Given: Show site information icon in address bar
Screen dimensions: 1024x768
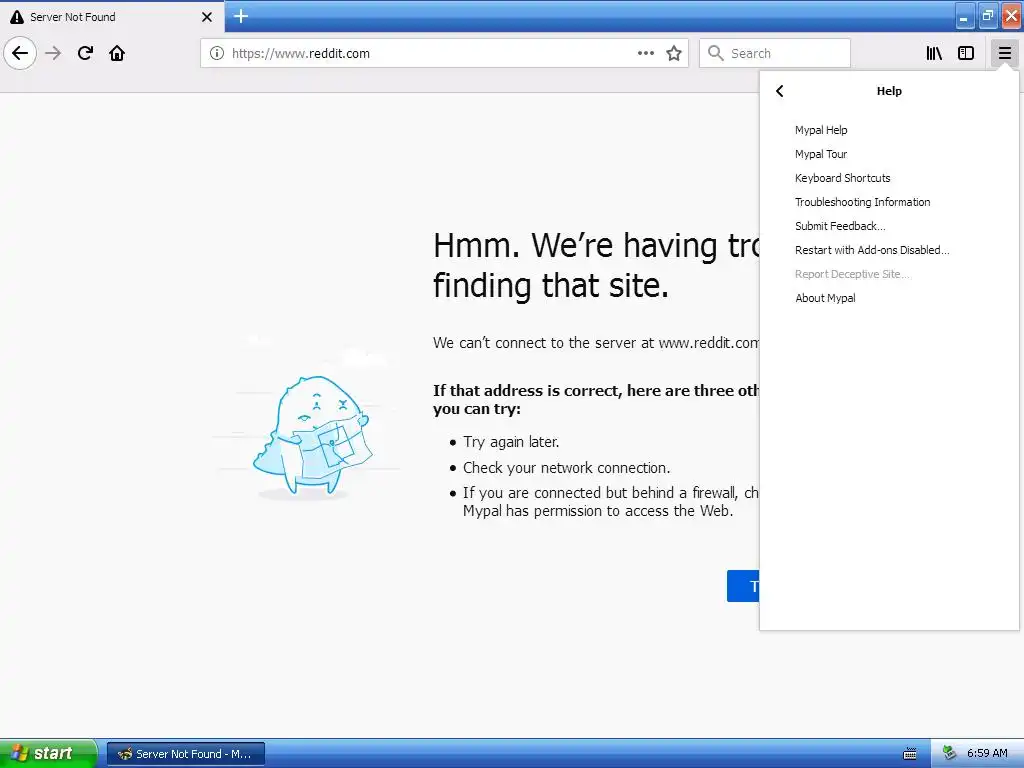Looking at the screenshot, I should [216, 53].
